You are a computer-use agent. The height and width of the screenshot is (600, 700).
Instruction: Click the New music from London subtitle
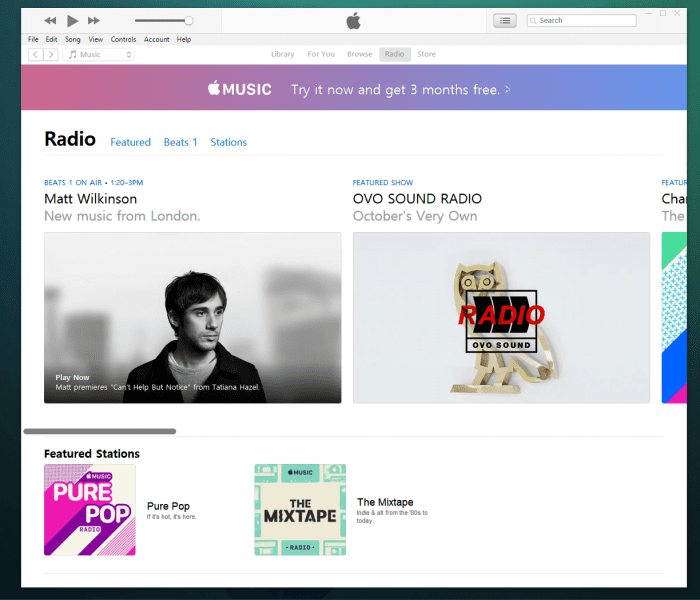pyautogui.click(x=122, y=216)
